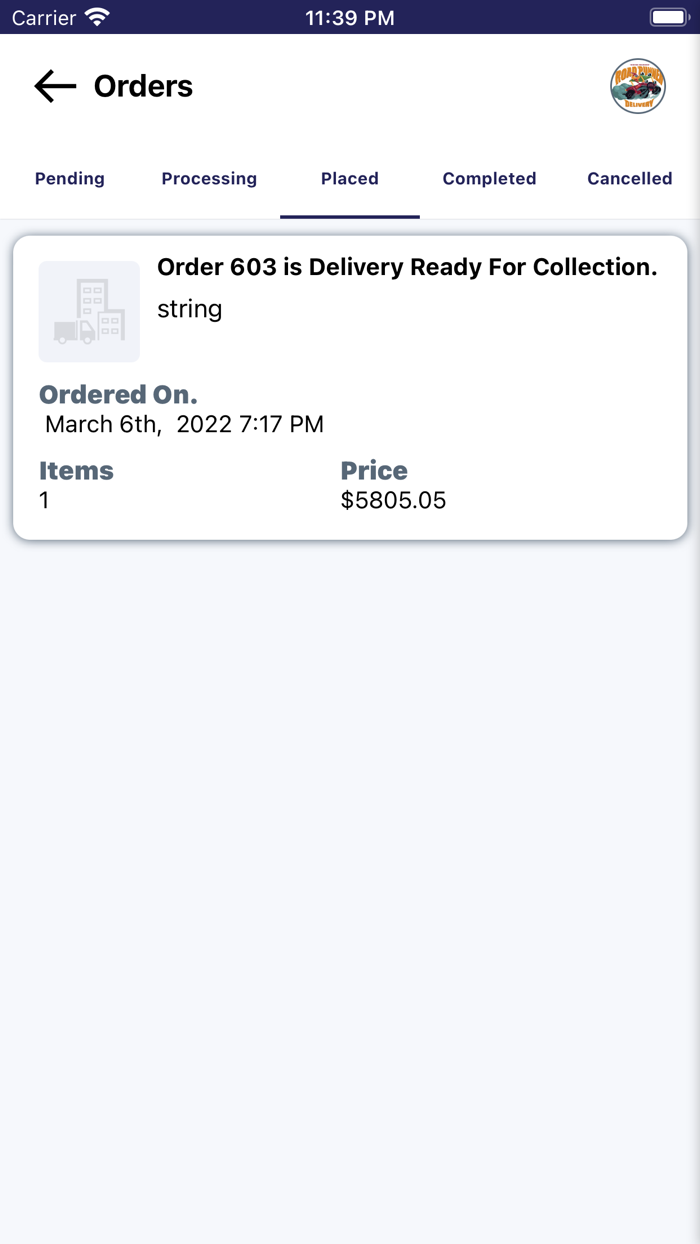700x1244 pixels.
Task: Tap the price $5805.05
Action: coord(393,500)
